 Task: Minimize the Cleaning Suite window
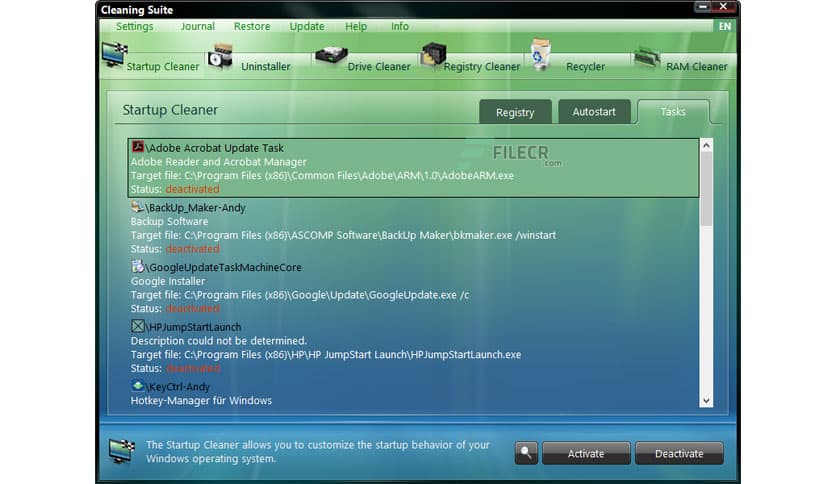click(703, 6)
